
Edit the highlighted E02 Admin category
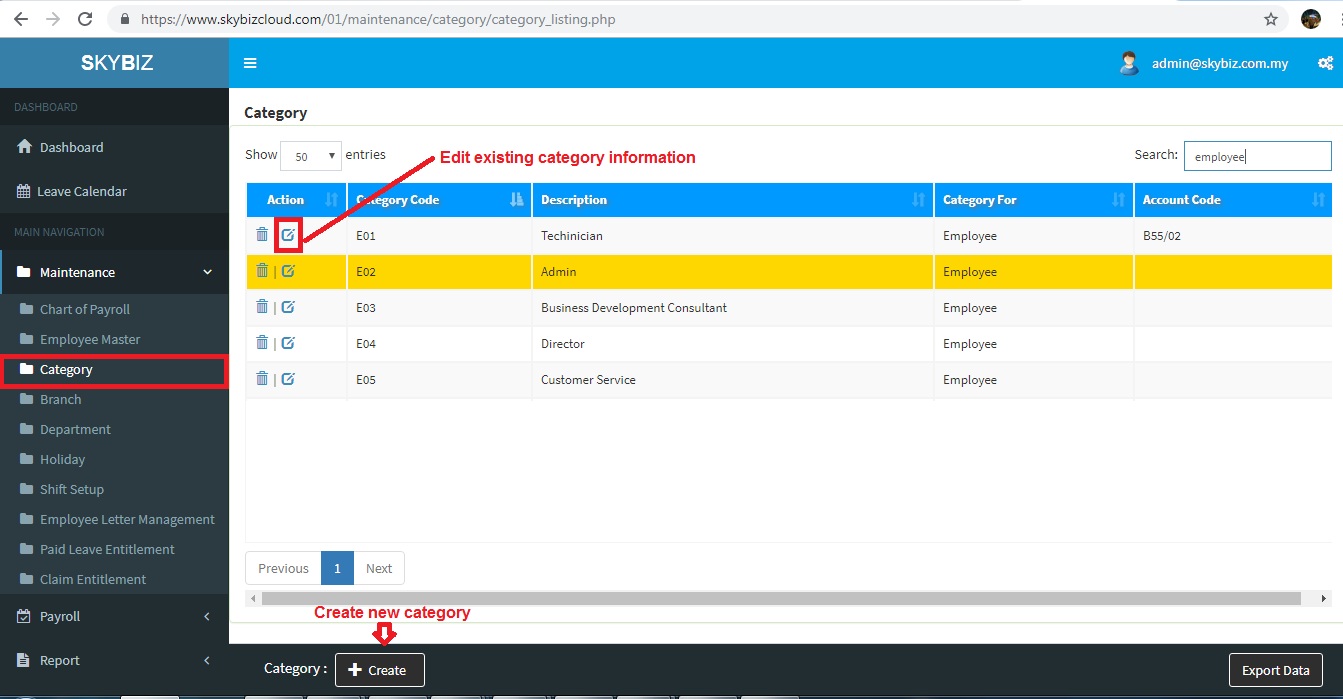(288, 271)
